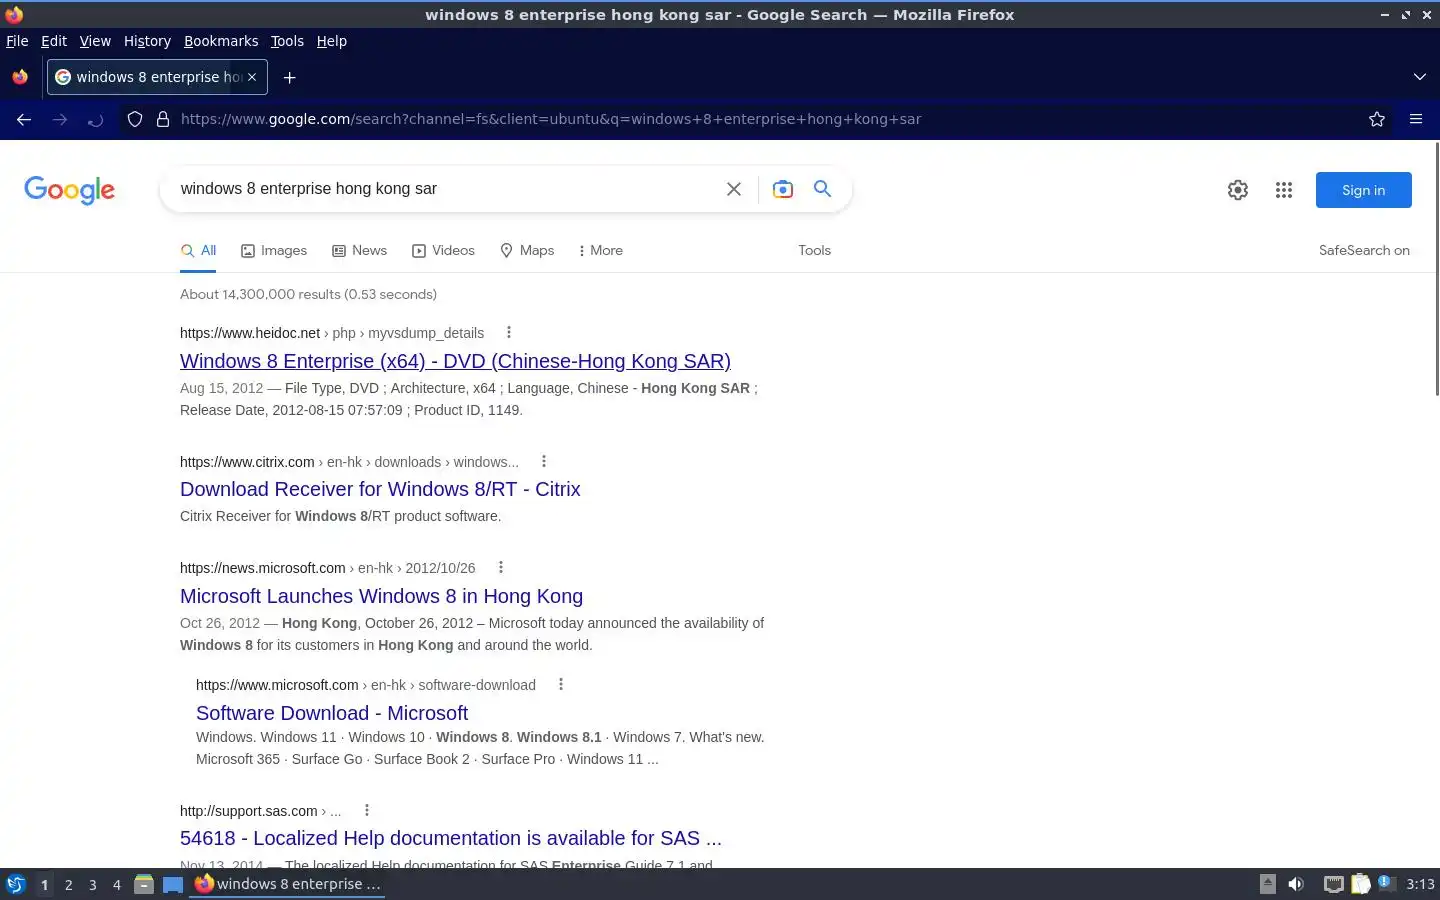Click the clock showing 3:13

click(1420, 884)
